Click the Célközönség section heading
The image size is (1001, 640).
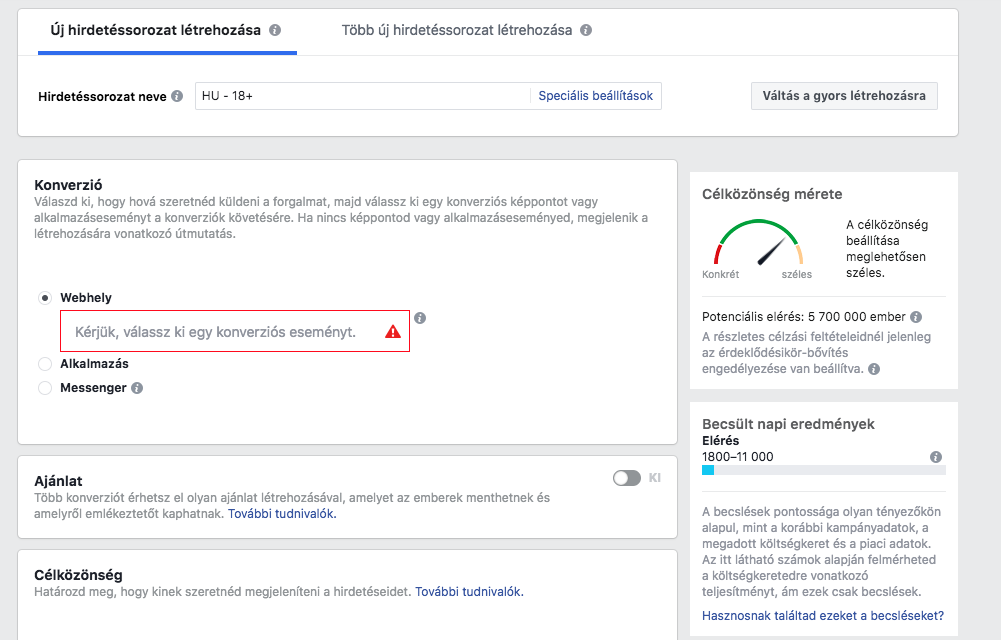coord(78,575)
